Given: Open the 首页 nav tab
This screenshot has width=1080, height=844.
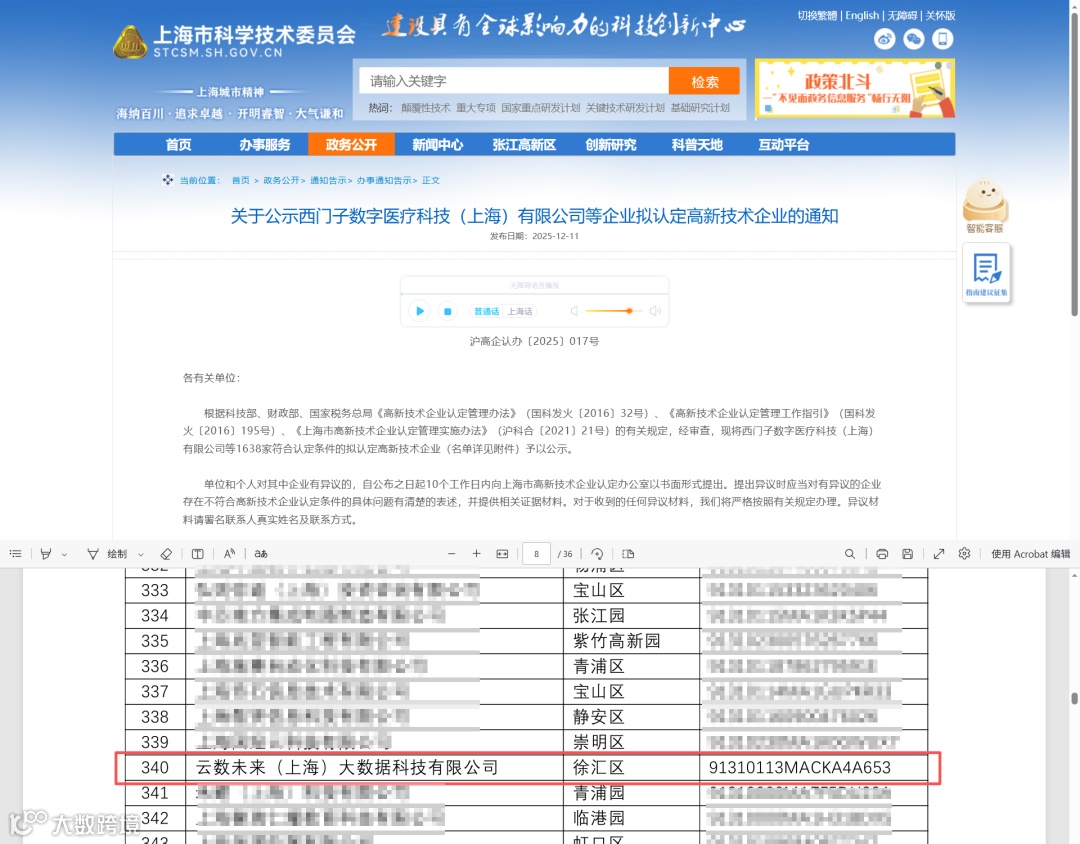Looking at the screenshot, I should click(178, 145).
